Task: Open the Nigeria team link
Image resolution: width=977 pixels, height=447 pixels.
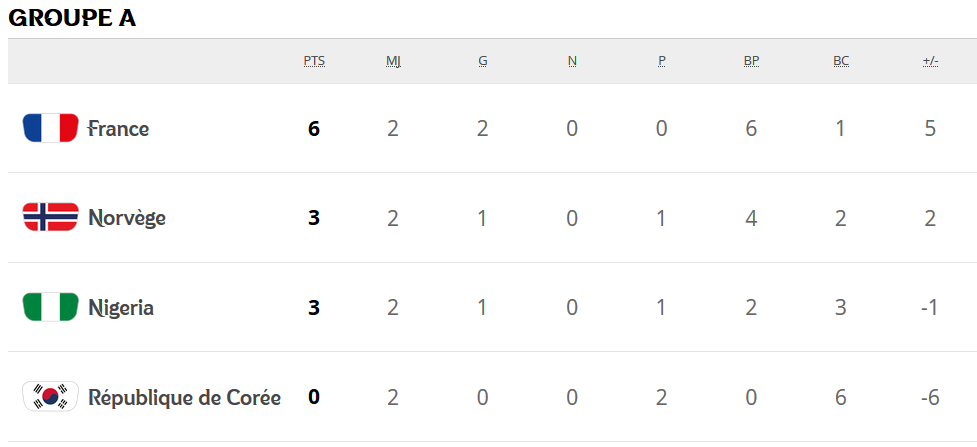Action: tap(121, 308)
